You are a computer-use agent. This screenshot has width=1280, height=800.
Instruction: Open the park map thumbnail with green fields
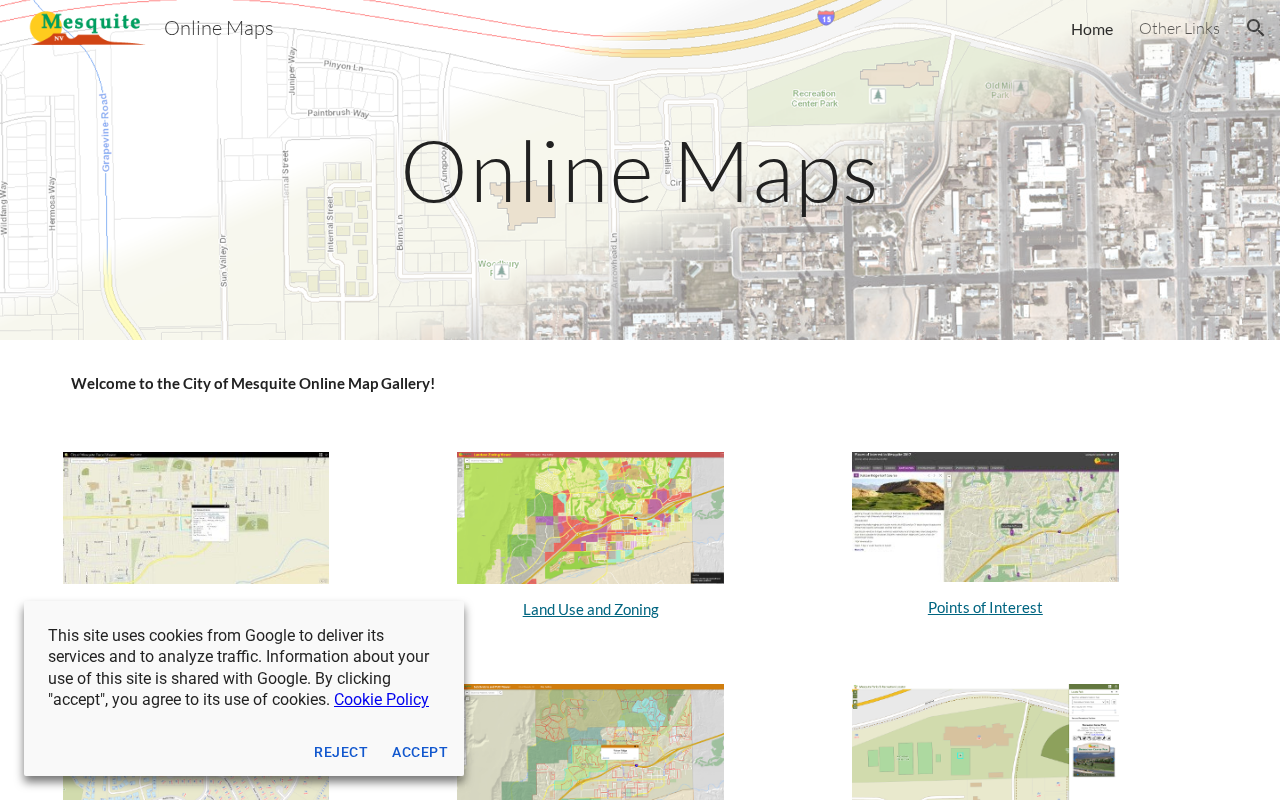984,741
